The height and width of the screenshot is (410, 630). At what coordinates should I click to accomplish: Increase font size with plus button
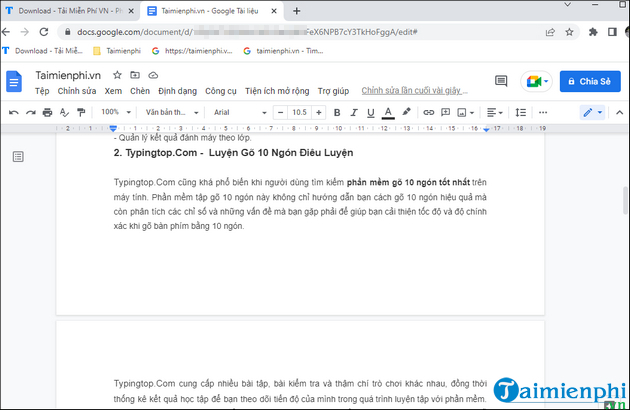319,113
